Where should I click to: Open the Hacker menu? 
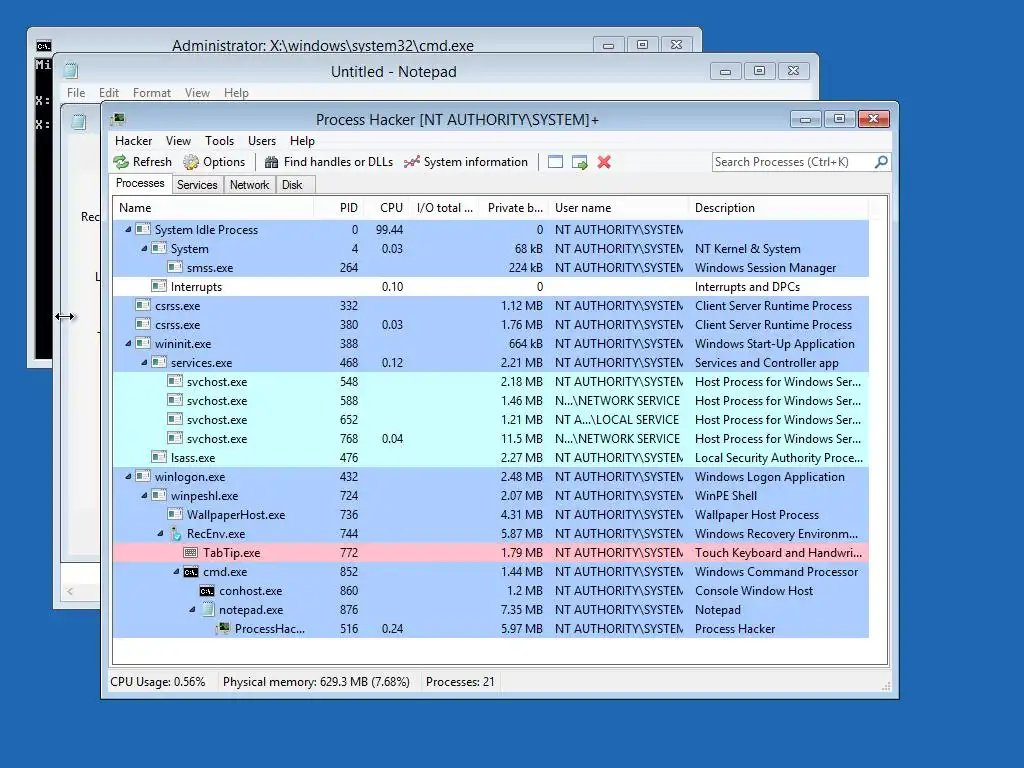(x=133, y=141)
